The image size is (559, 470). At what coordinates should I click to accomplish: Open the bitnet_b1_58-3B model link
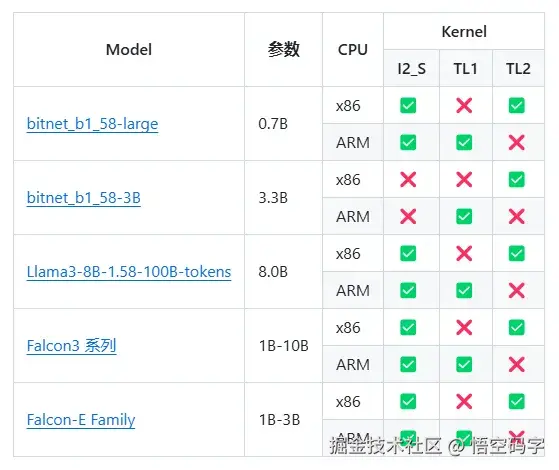(x=84, y=198)
